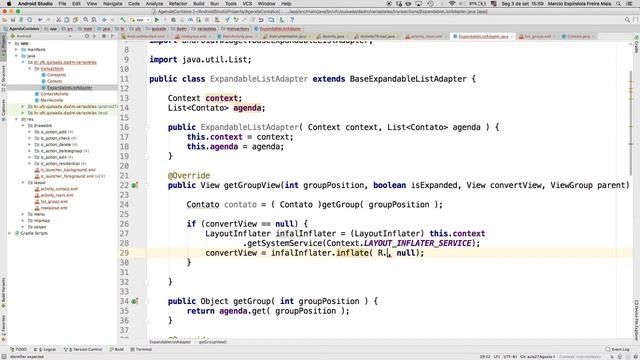Open the File menu
The width and height of the screenshot is (640, 360).
click(62, 4)
